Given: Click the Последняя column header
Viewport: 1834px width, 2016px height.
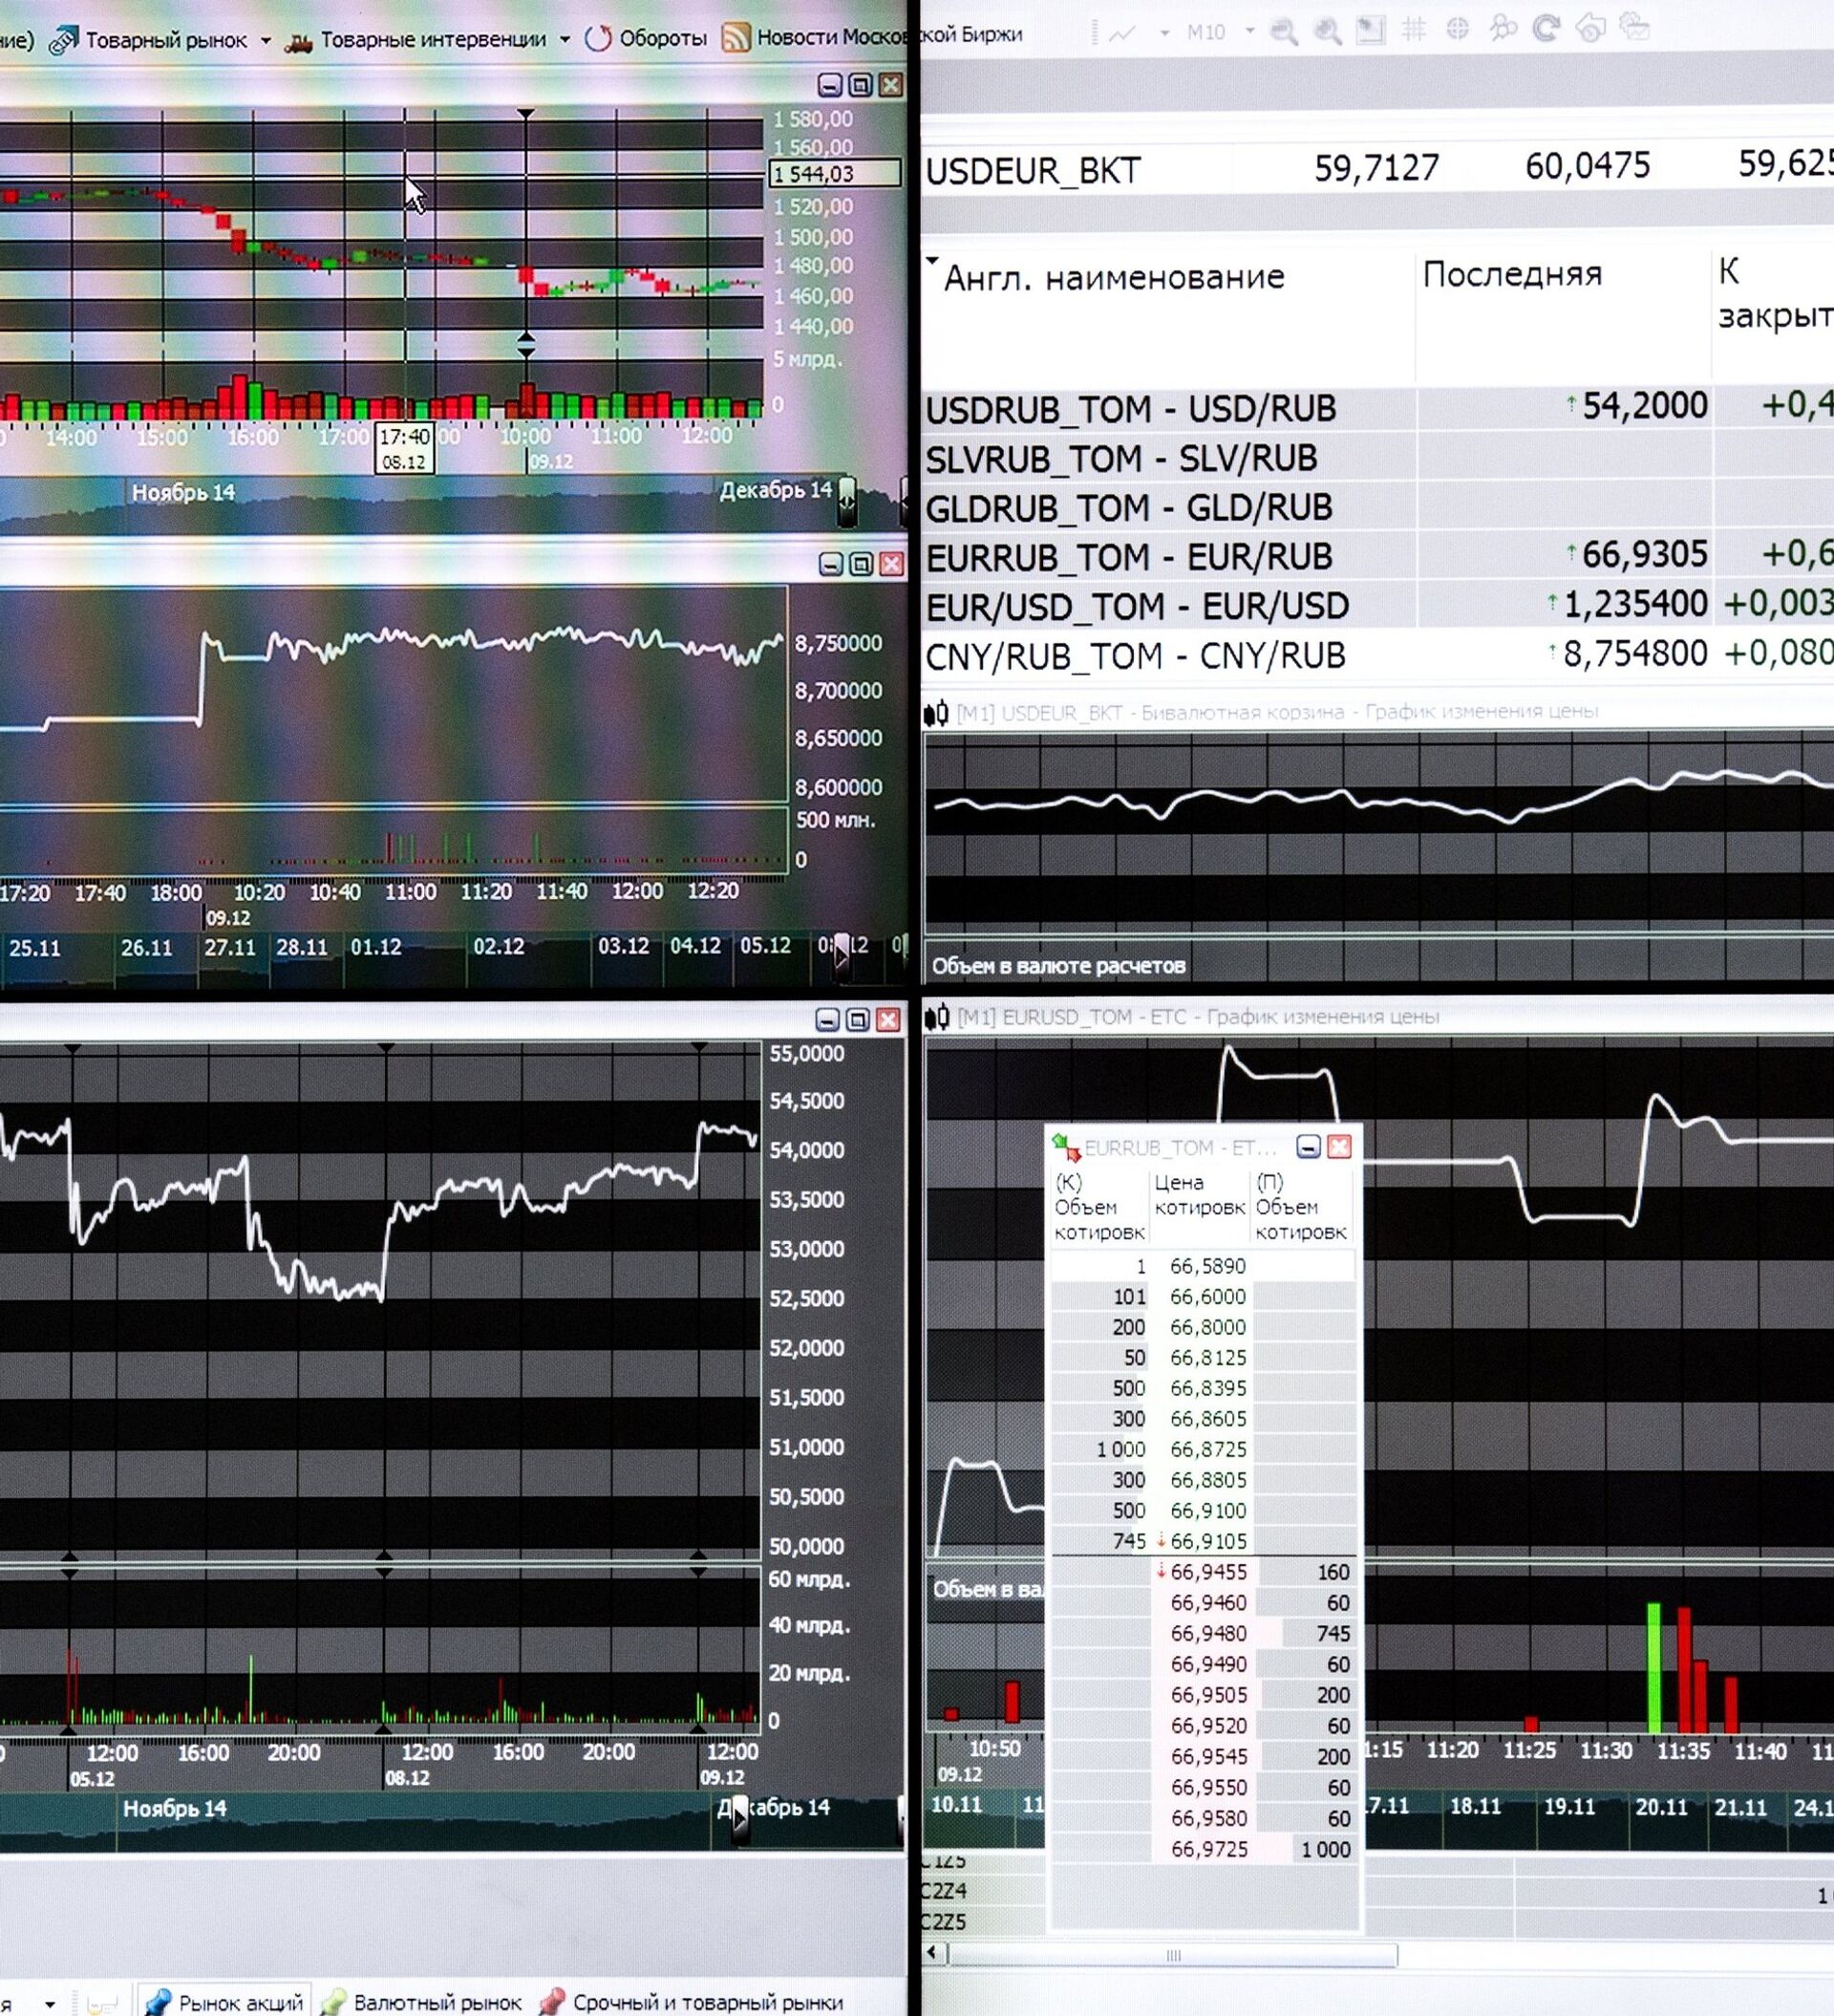Looking at the screenshot, I should tap(1511, 274).
